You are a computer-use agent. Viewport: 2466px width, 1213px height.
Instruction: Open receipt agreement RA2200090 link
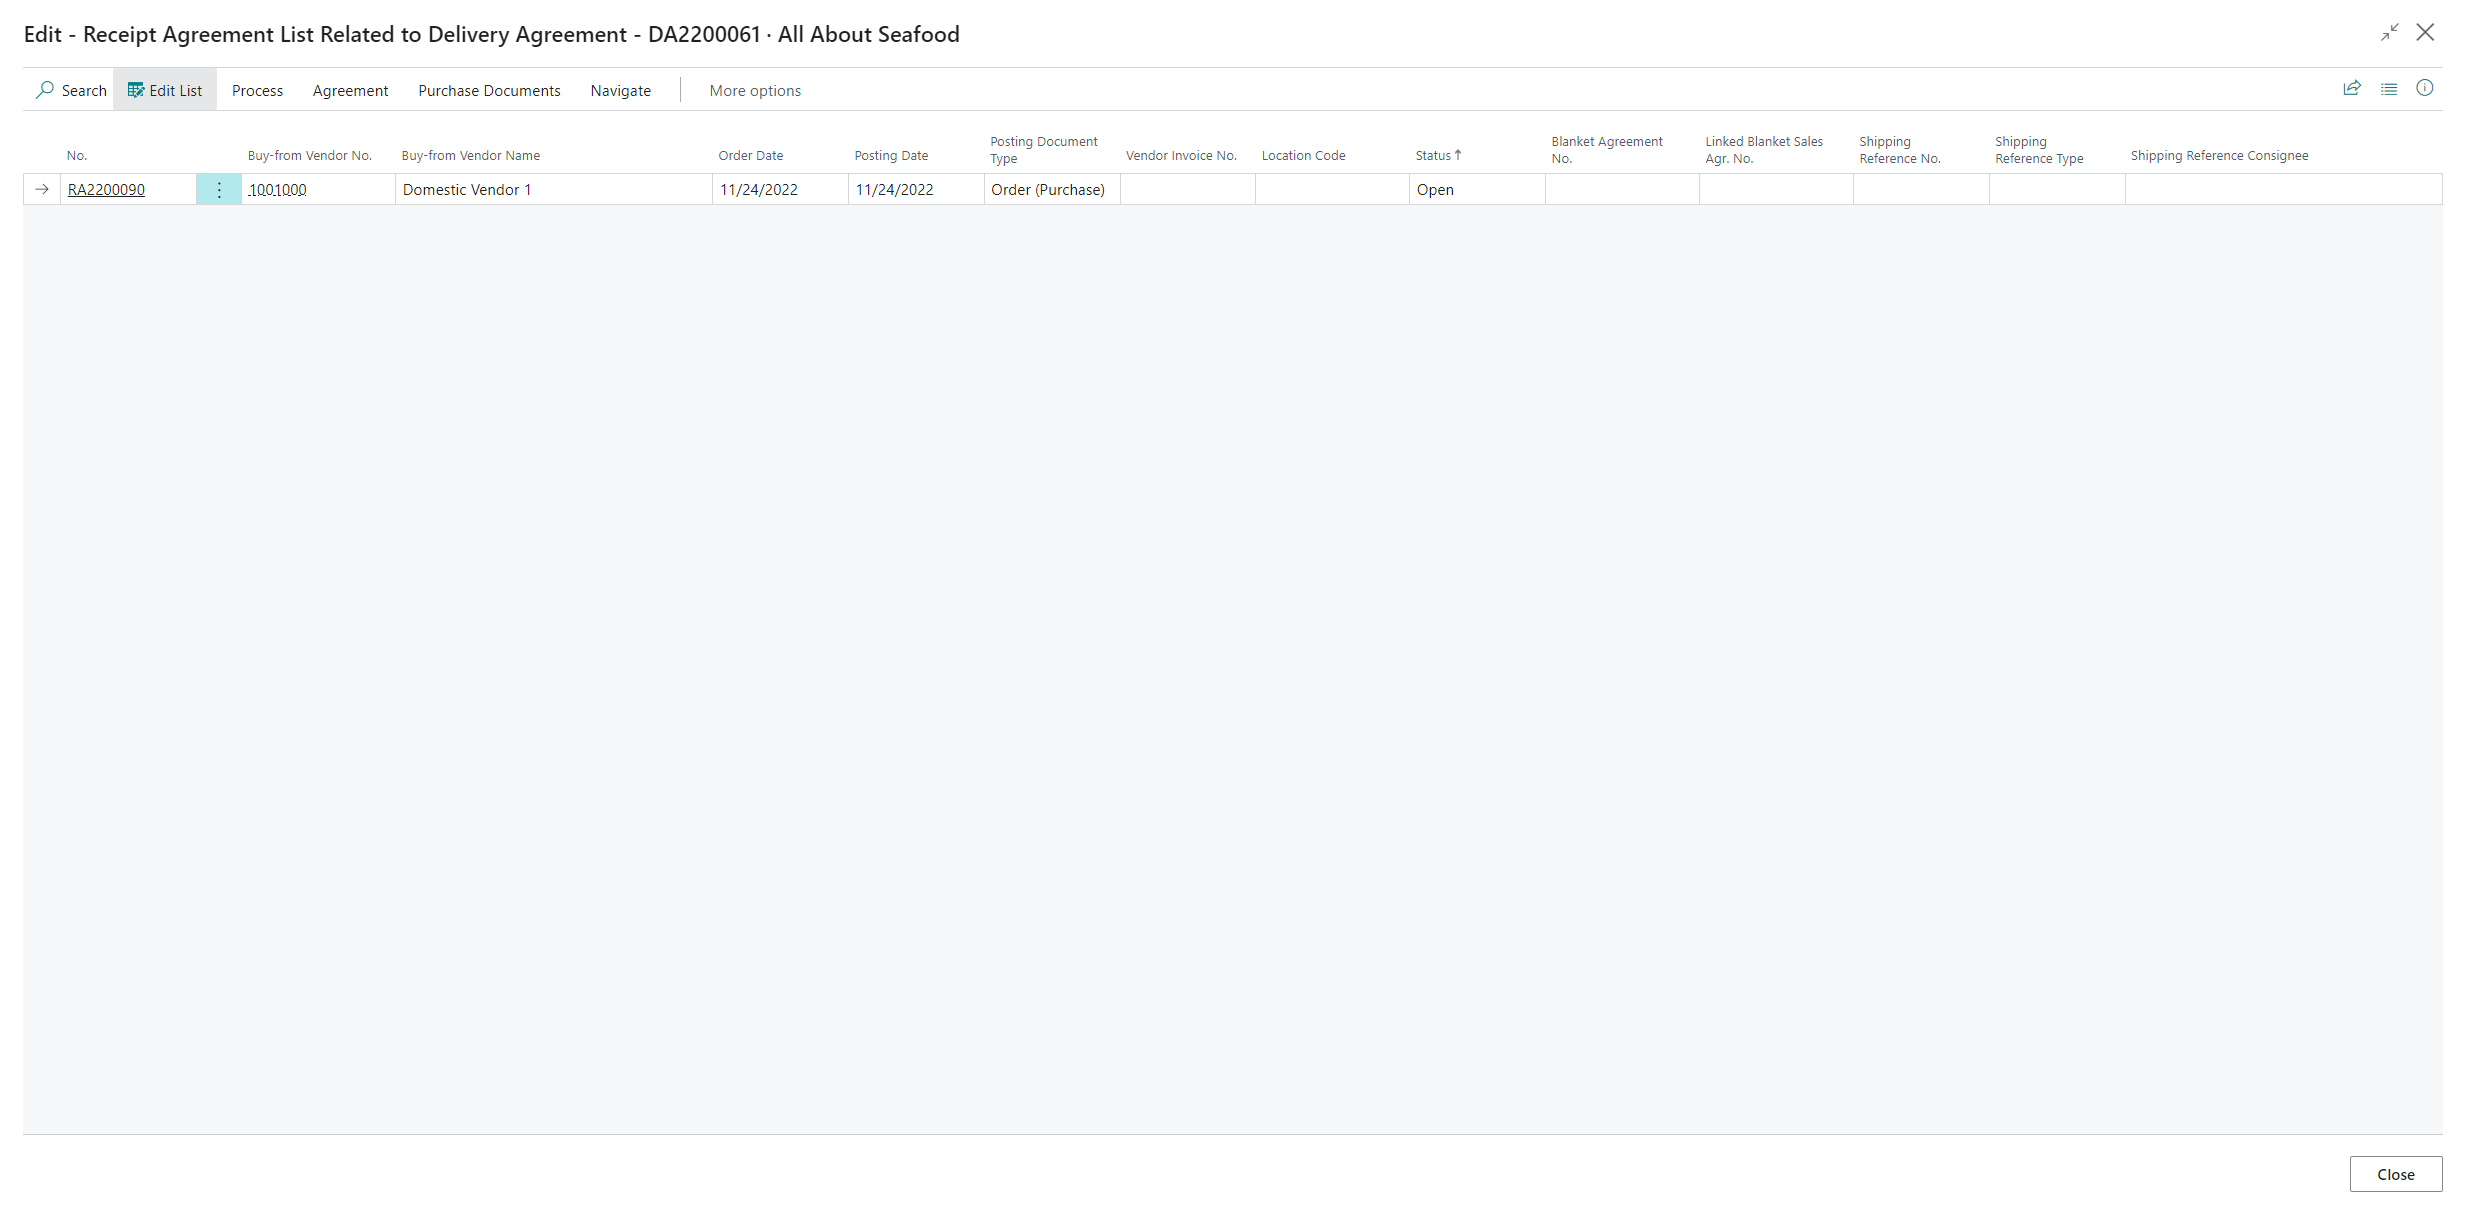[106, 189]
